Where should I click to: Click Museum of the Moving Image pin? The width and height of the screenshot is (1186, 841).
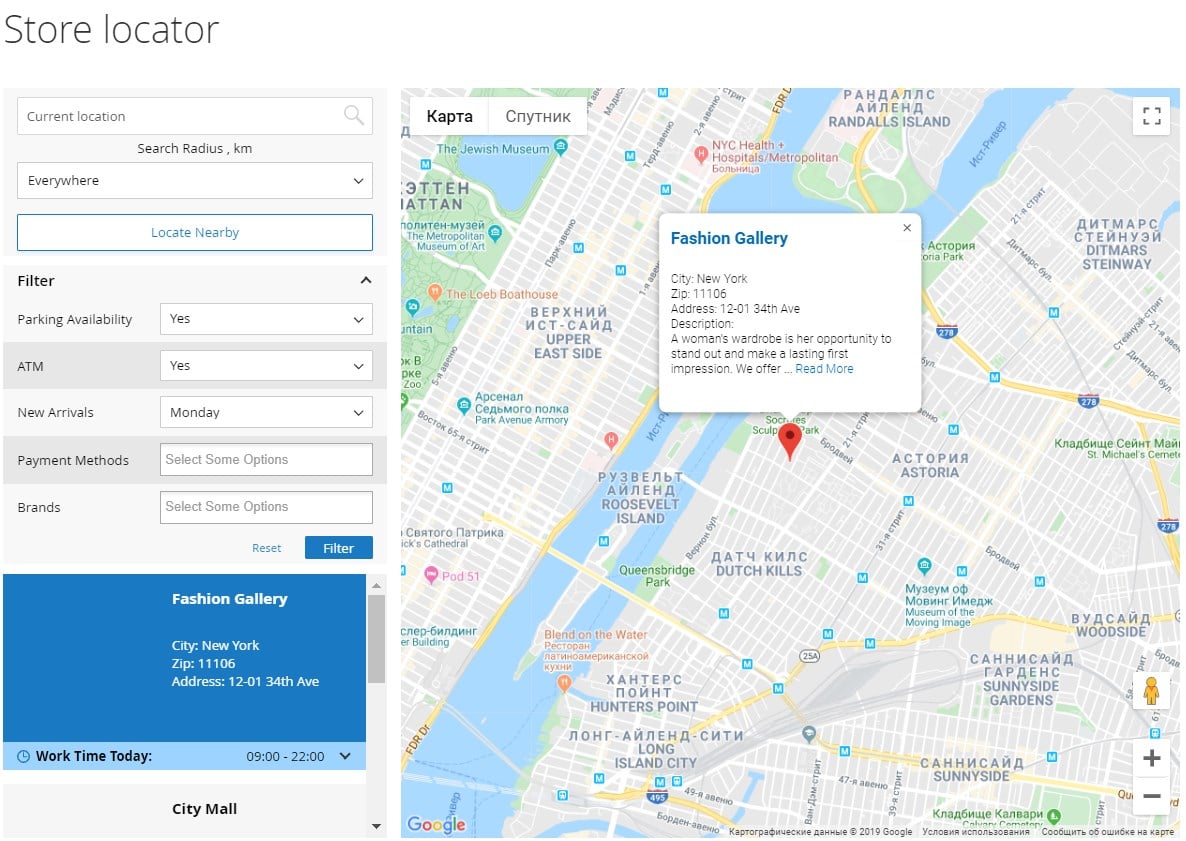[x=924, y=566]
